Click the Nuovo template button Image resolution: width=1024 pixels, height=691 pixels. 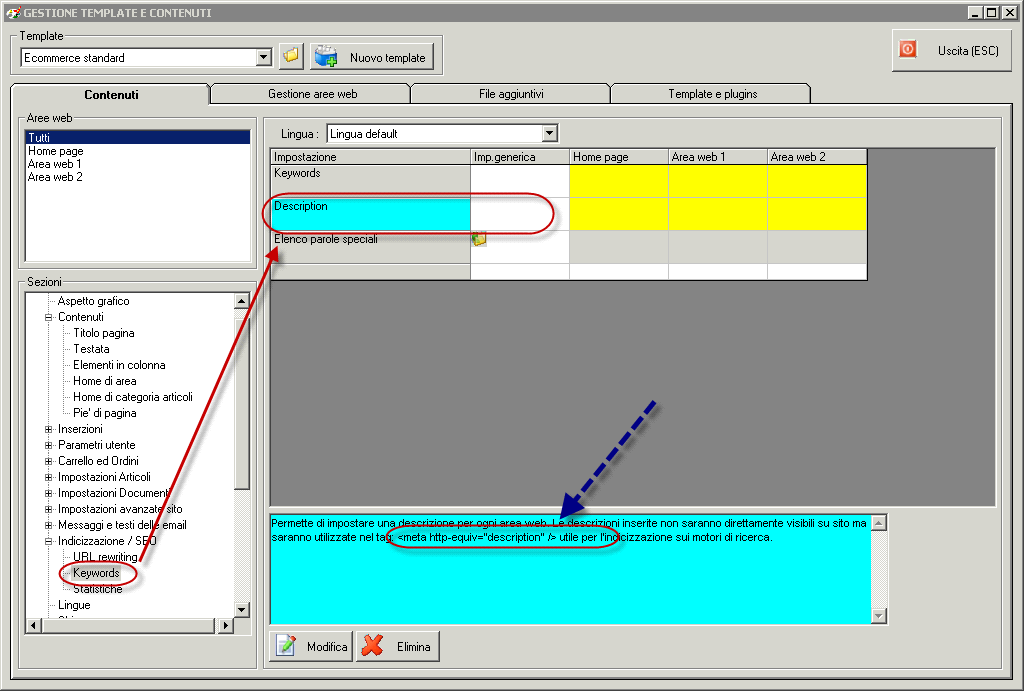click(372, 57)
